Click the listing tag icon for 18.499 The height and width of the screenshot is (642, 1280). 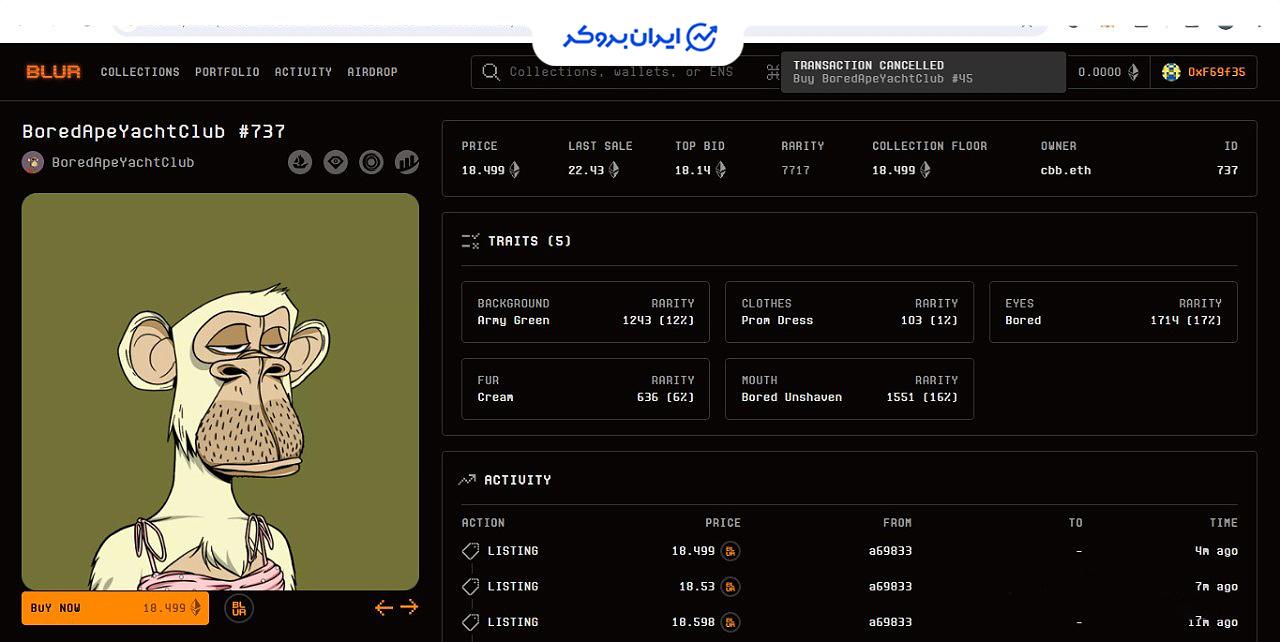click(x=470, y=551)
